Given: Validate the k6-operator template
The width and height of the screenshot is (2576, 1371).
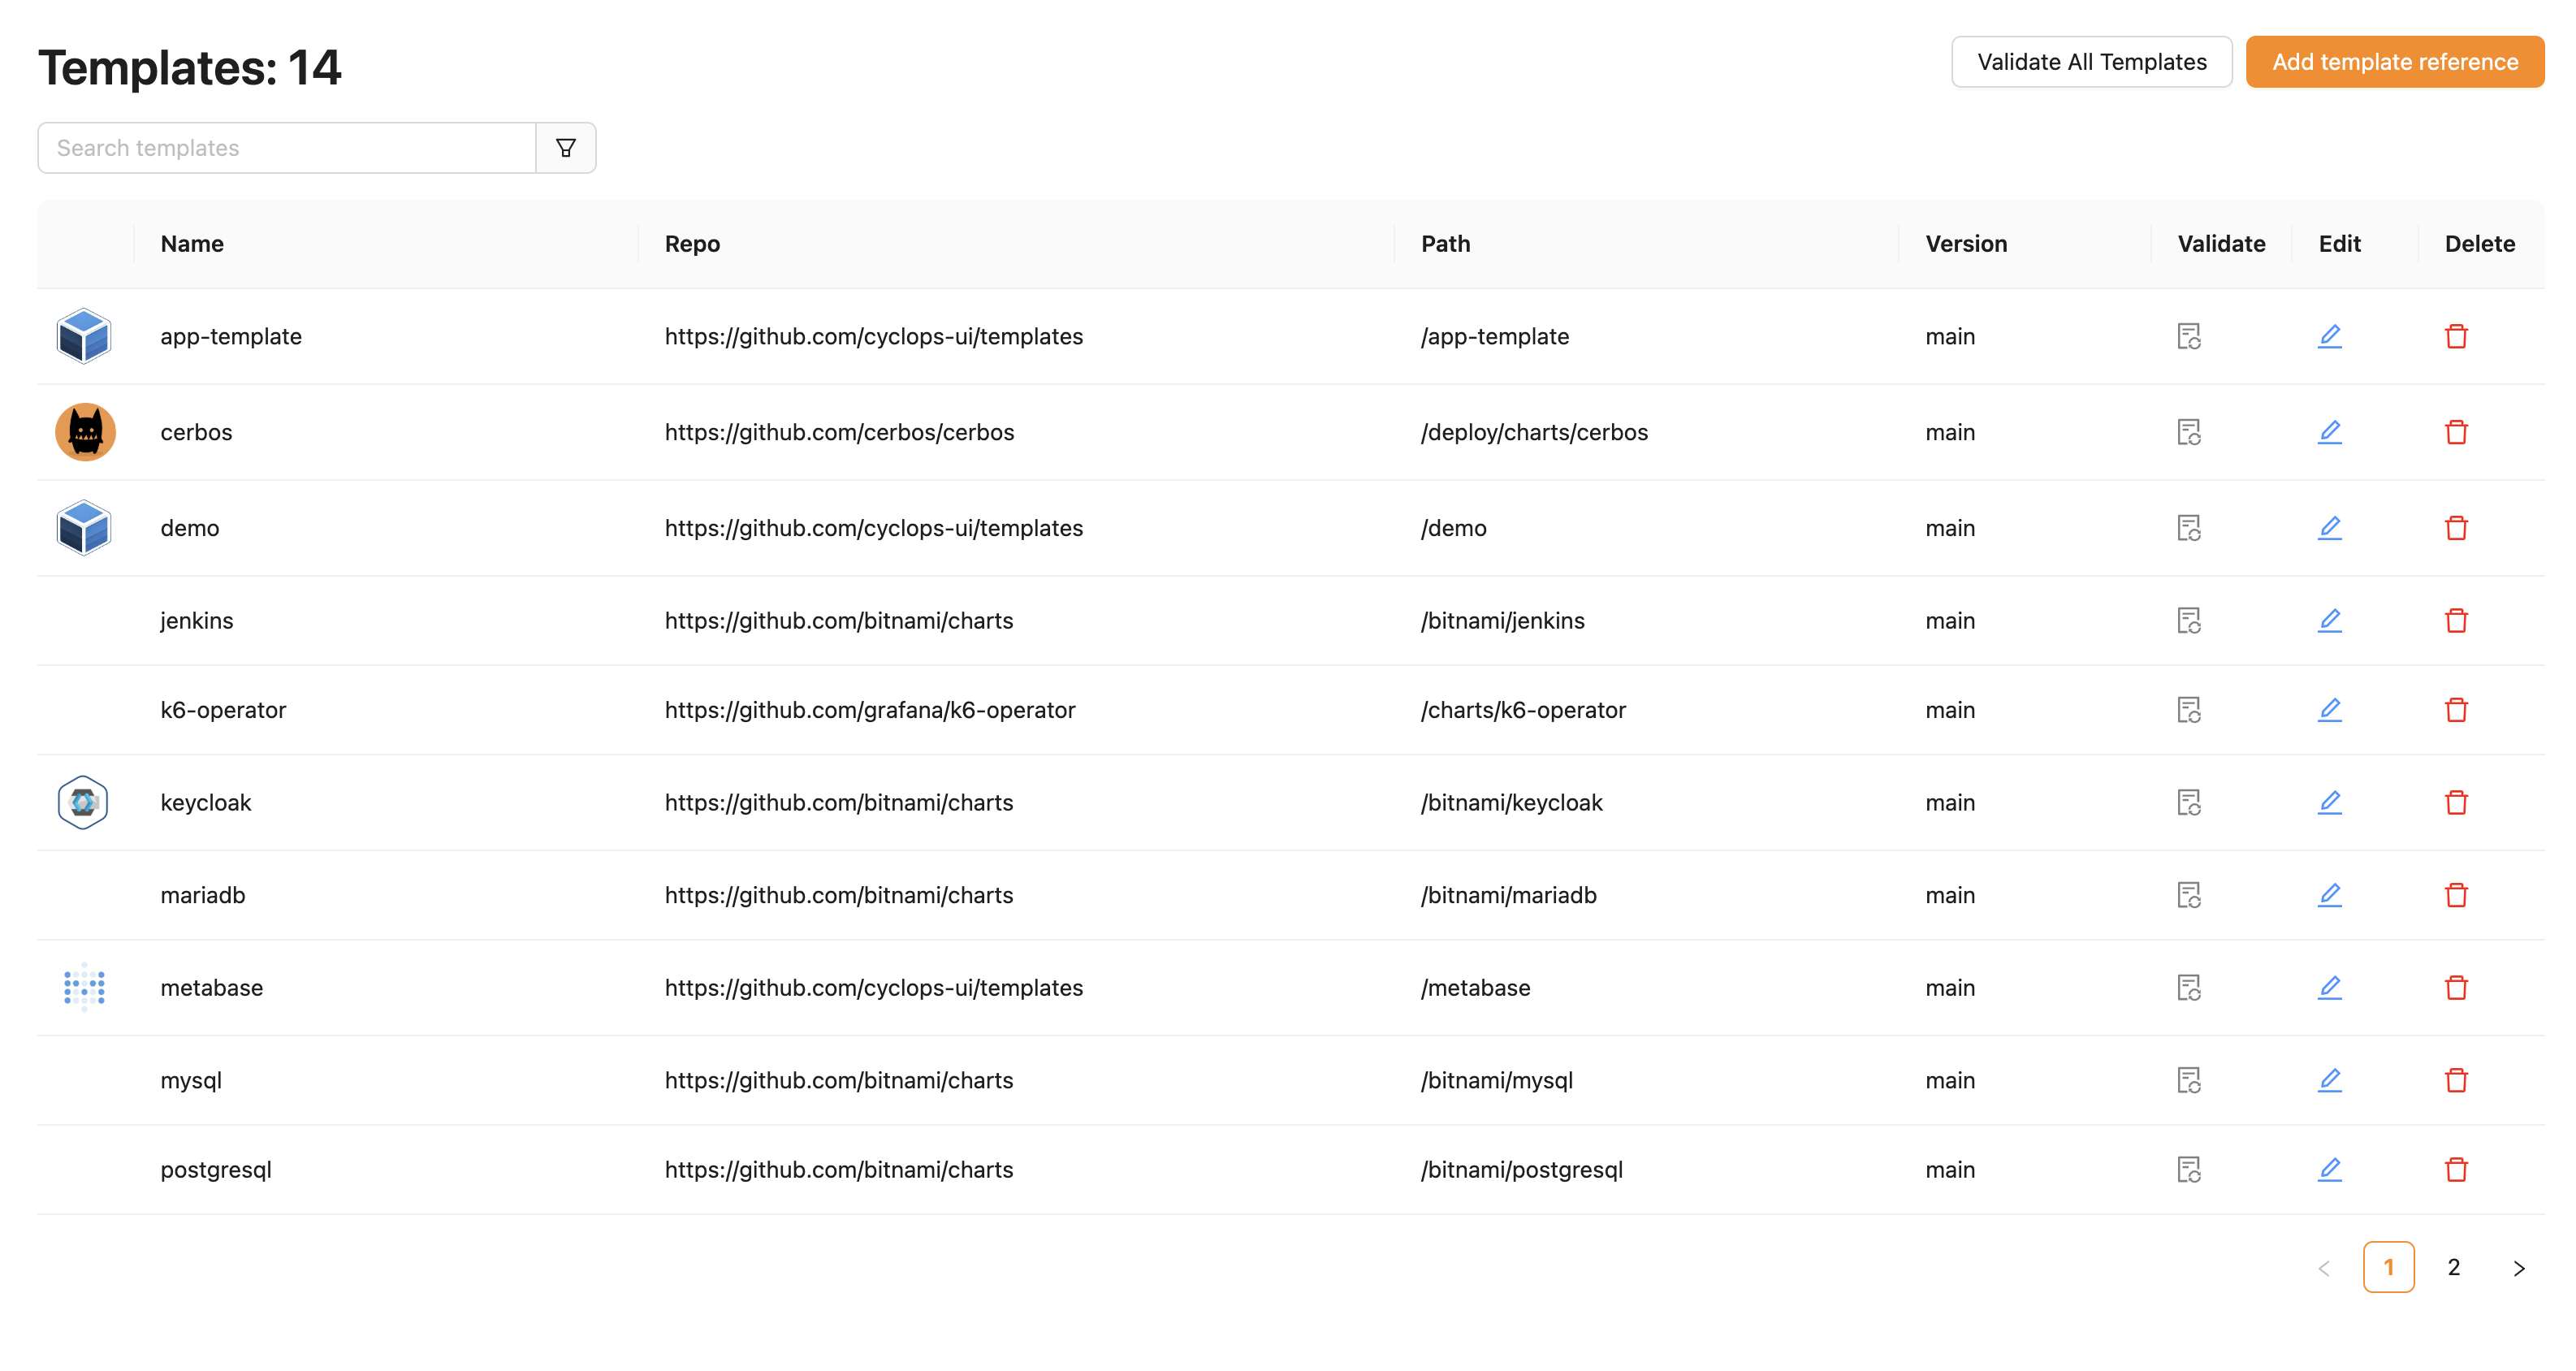Looking at the screenshot, I should pyautogui.click(x=2188, y=710).
